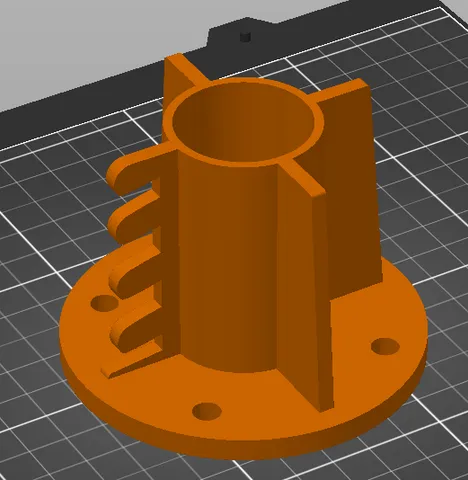The width and height of the screenshot is (468, 480).
Task: Click the right screw hole on the flange
Action: tap(385, 346)
